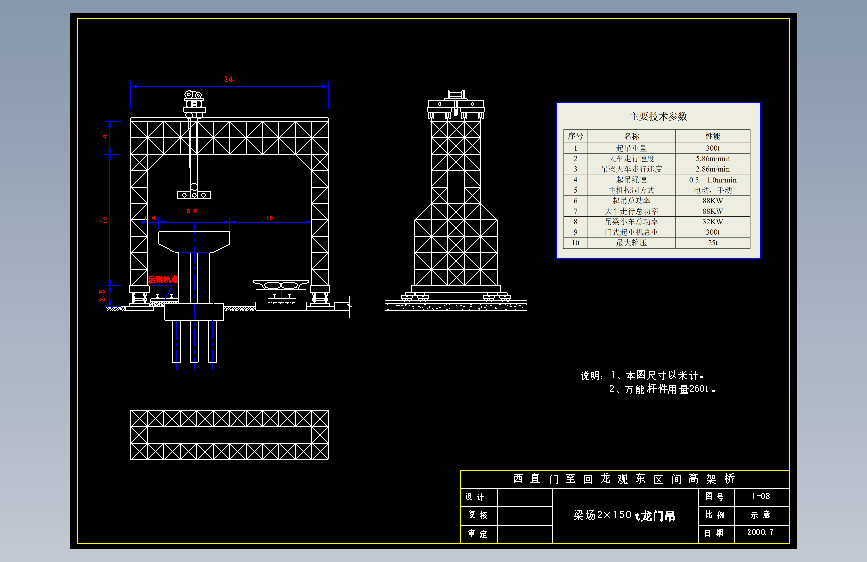Click the 序号 header cell in the table
867x562 pixels.
click(x=575, y=136)
